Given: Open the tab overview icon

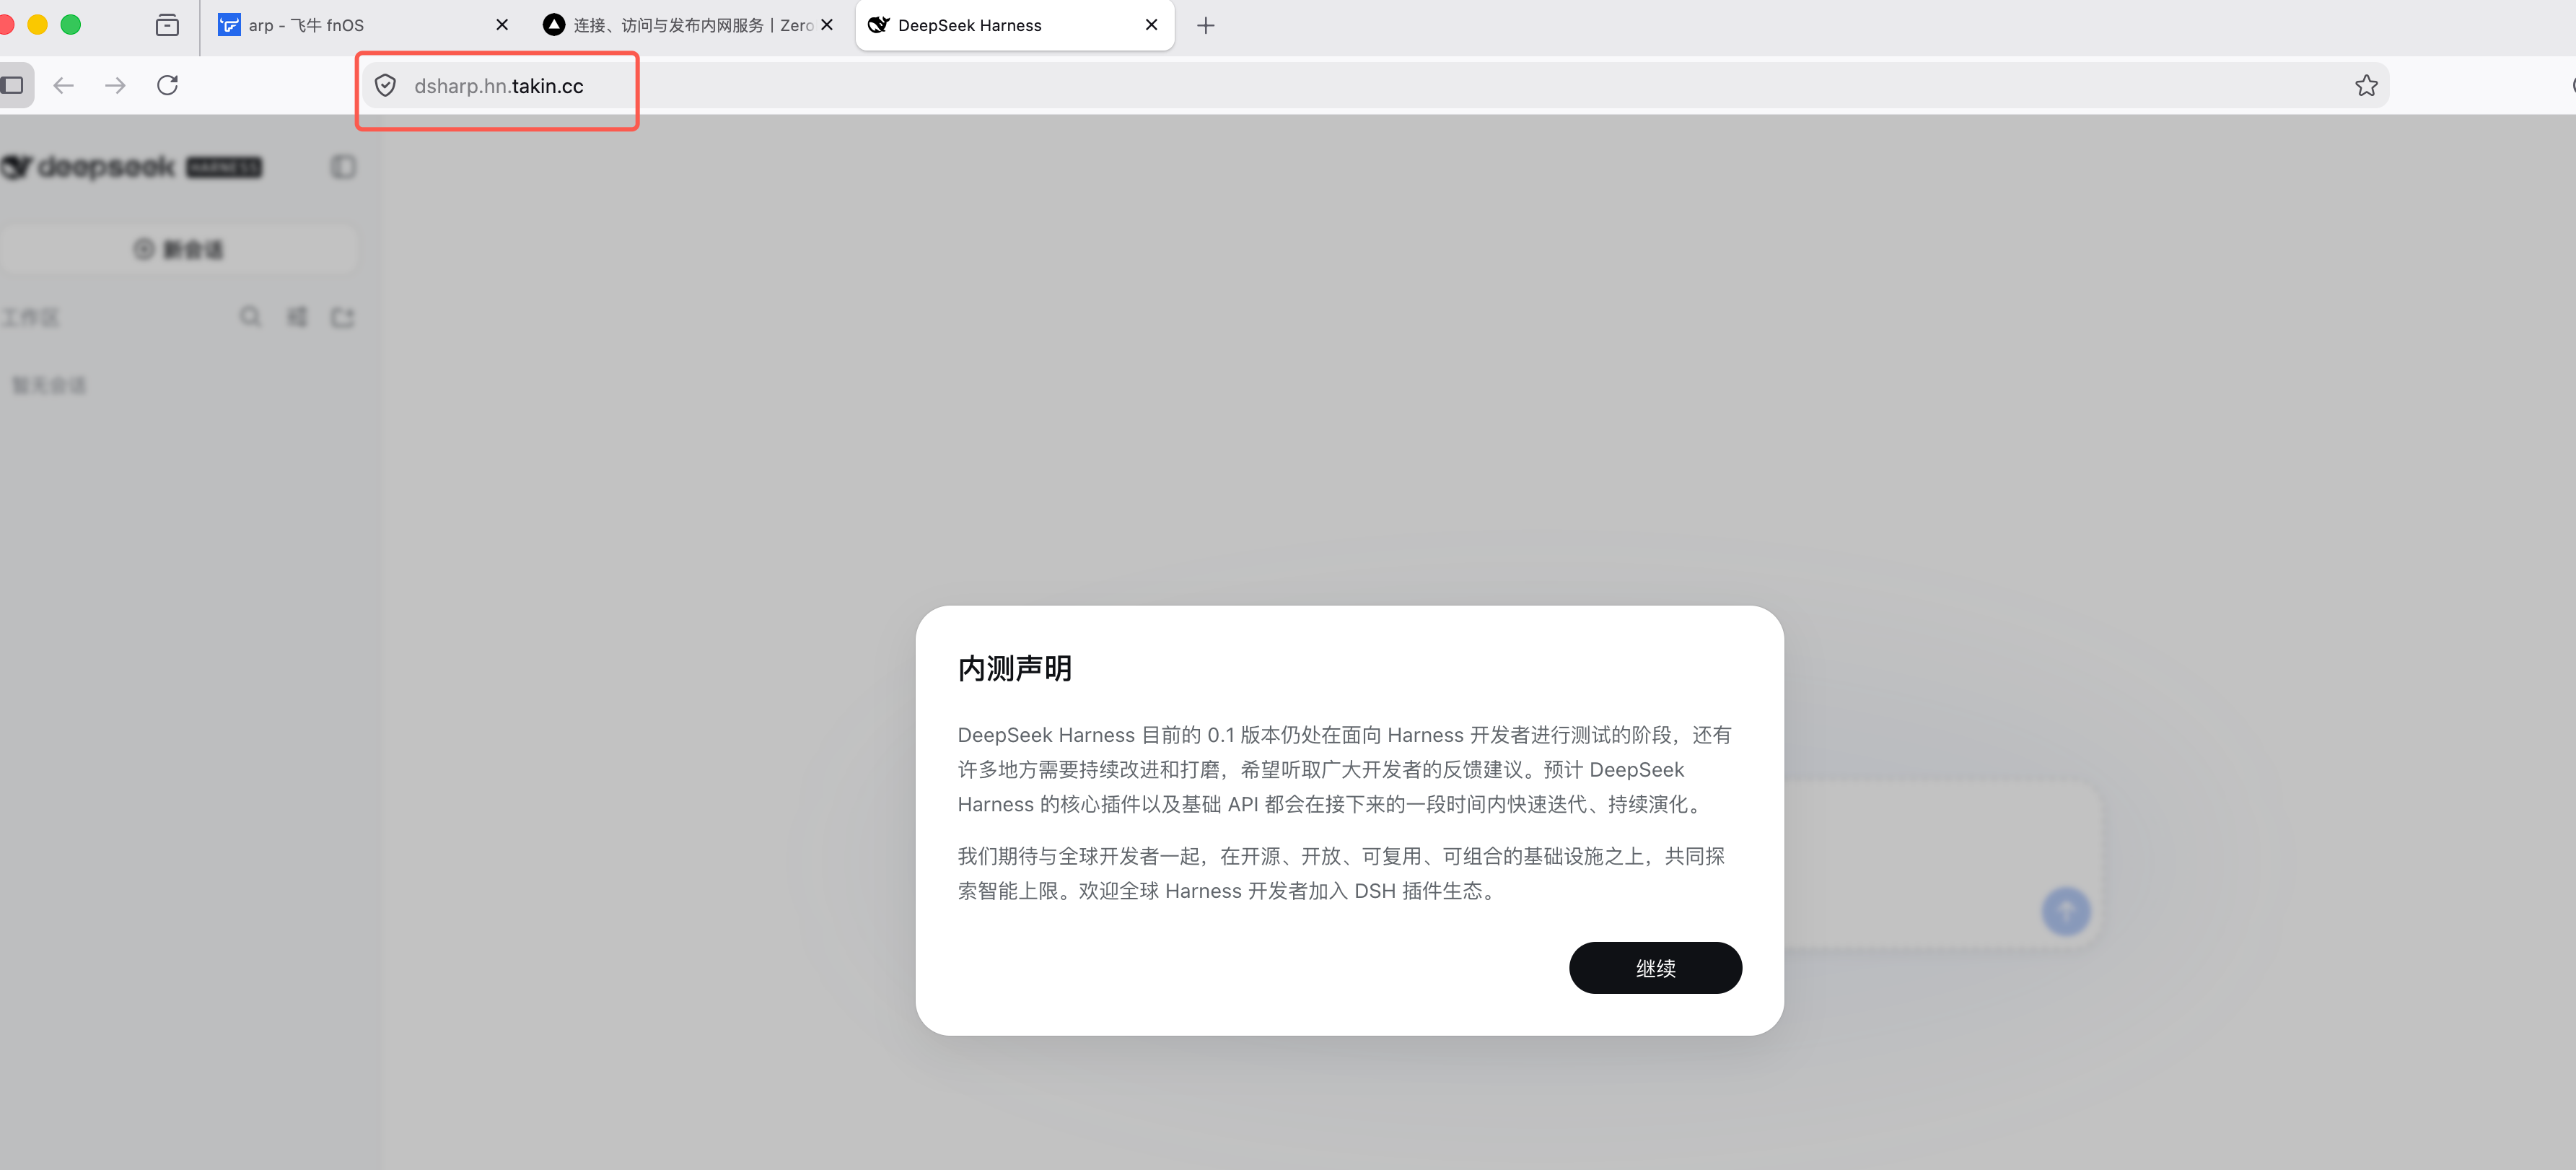Looking at the screenshot, I should (x=167, y=25).
